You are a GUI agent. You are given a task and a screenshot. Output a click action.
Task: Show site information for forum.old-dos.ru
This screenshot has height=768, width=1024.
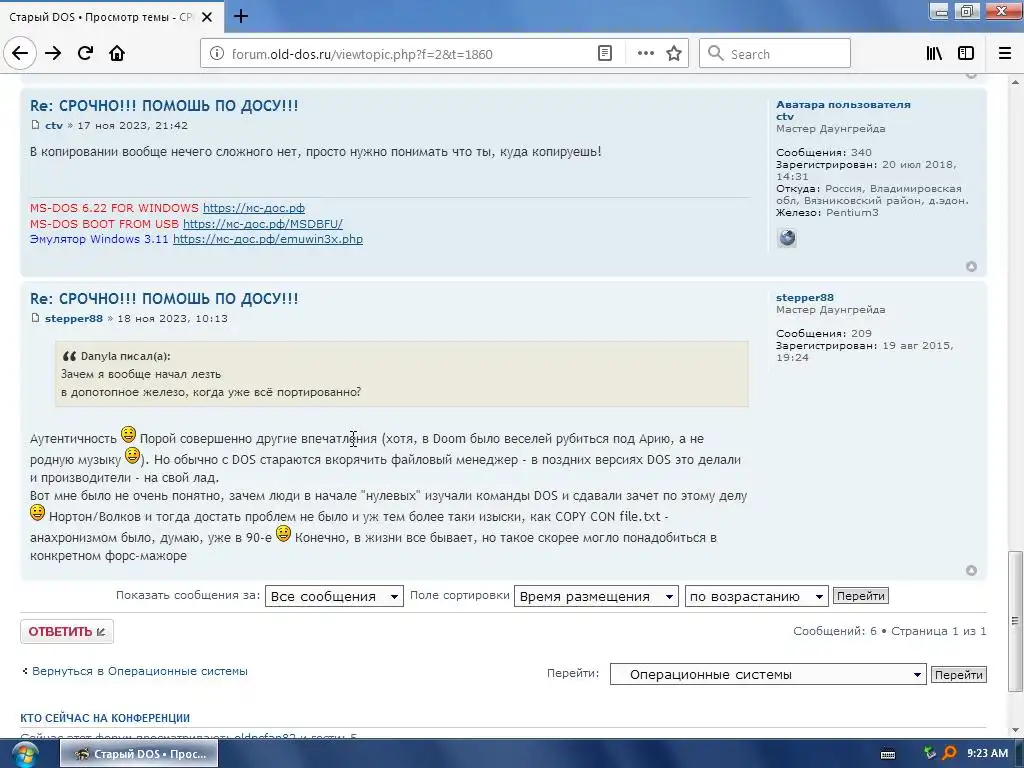(217, 54)
